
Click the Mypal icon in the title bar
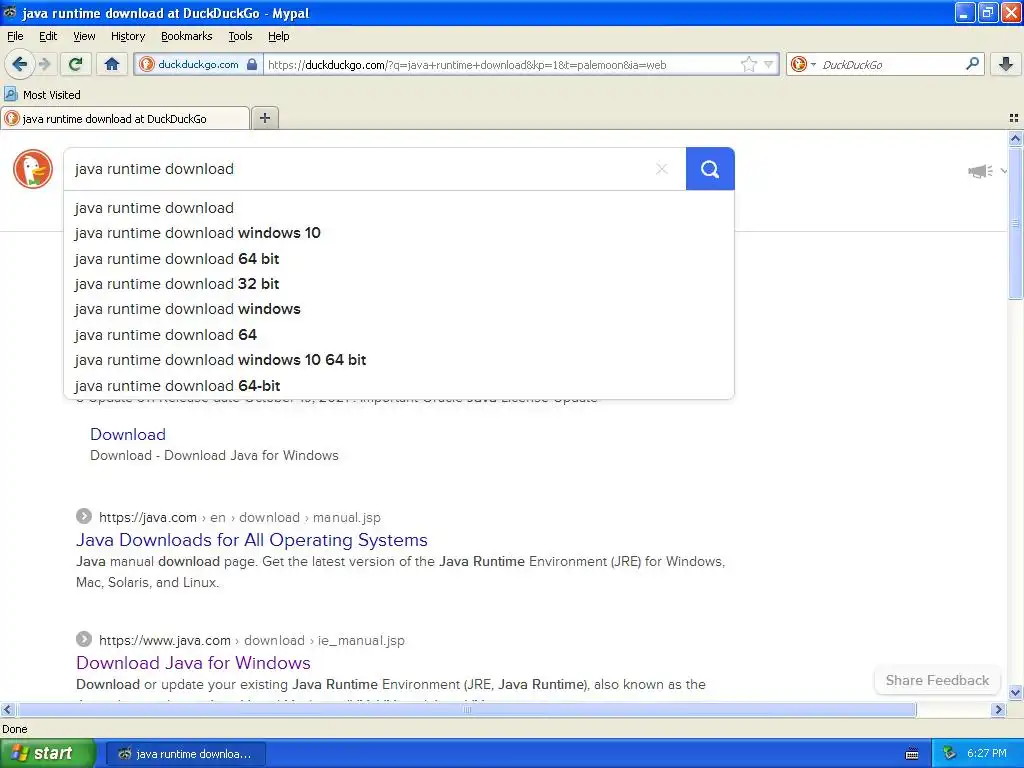(10, 12)
